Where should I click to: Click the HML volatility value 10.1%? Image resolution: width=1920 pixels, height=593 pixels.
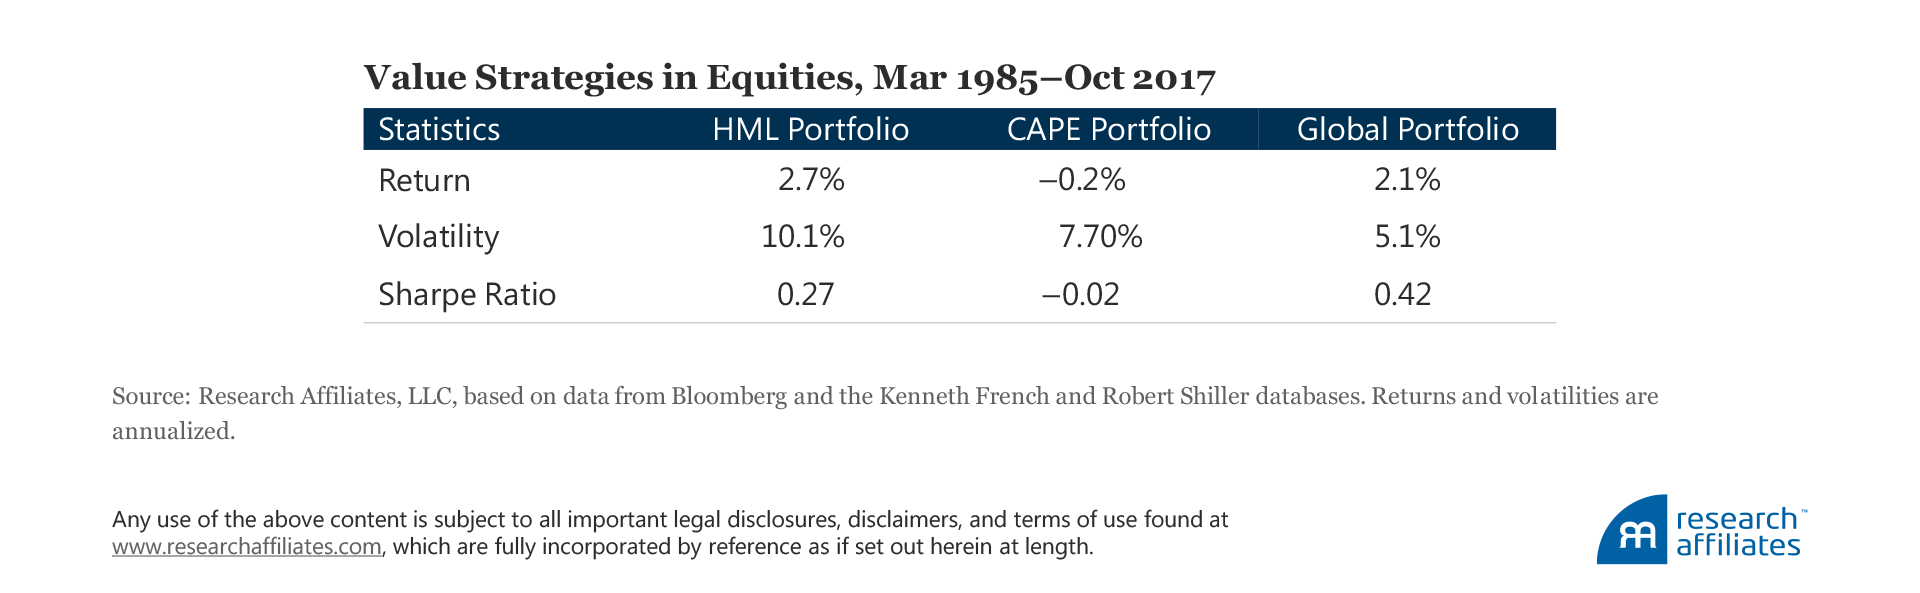[x=802, y=237]
